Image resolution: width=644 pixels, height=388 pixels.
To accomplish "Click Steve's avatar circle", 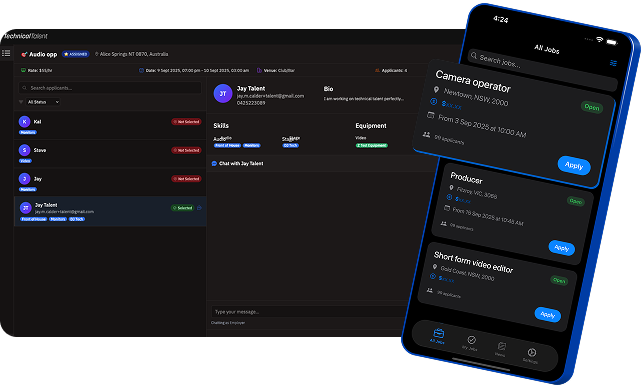I will [x=25, y=150].
